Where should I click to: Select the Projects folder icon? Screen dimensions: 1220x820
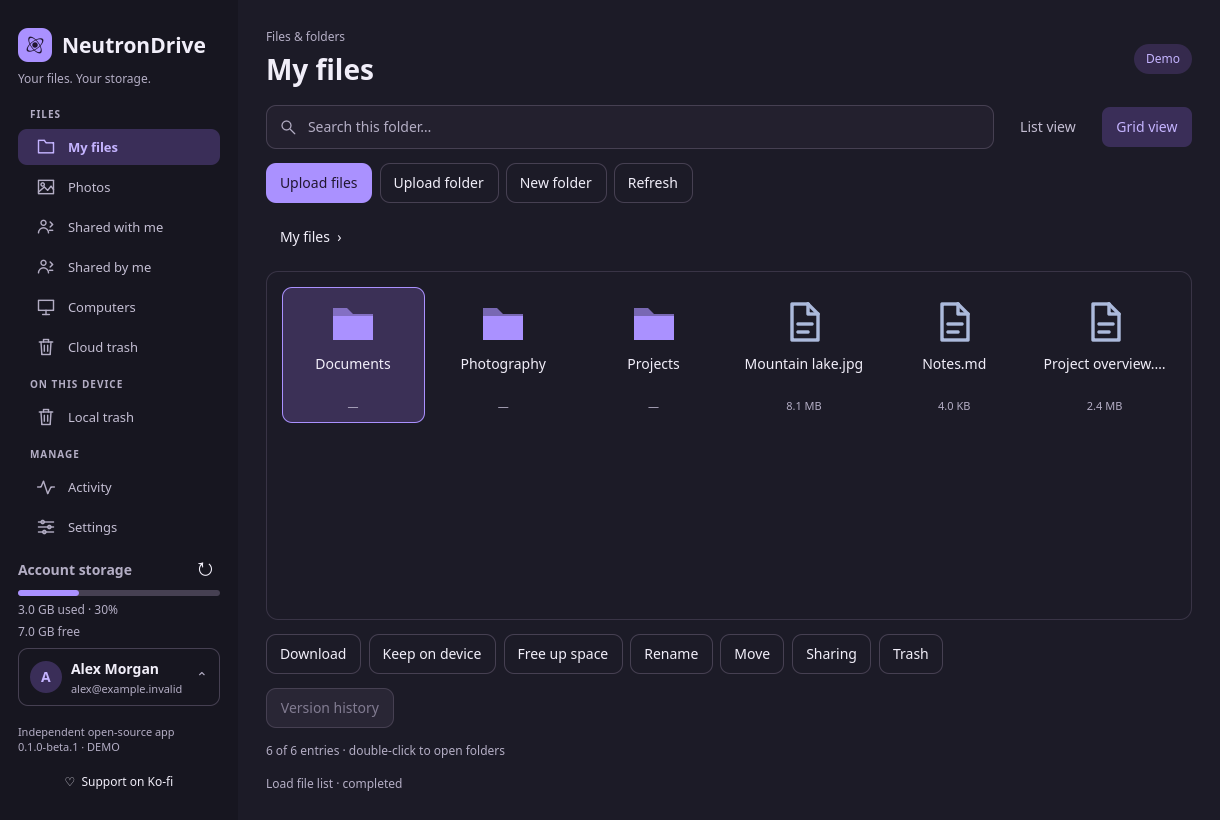click(654, 323)
